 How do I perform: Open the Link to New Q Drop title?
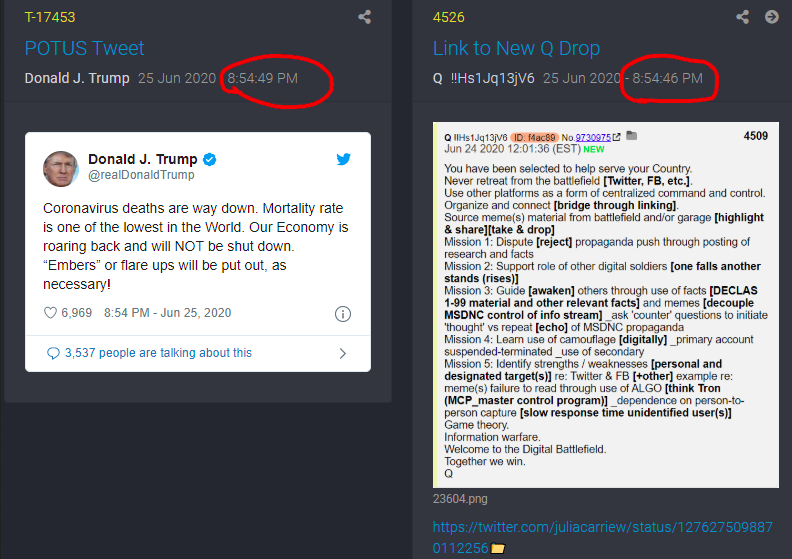point(516,48)
